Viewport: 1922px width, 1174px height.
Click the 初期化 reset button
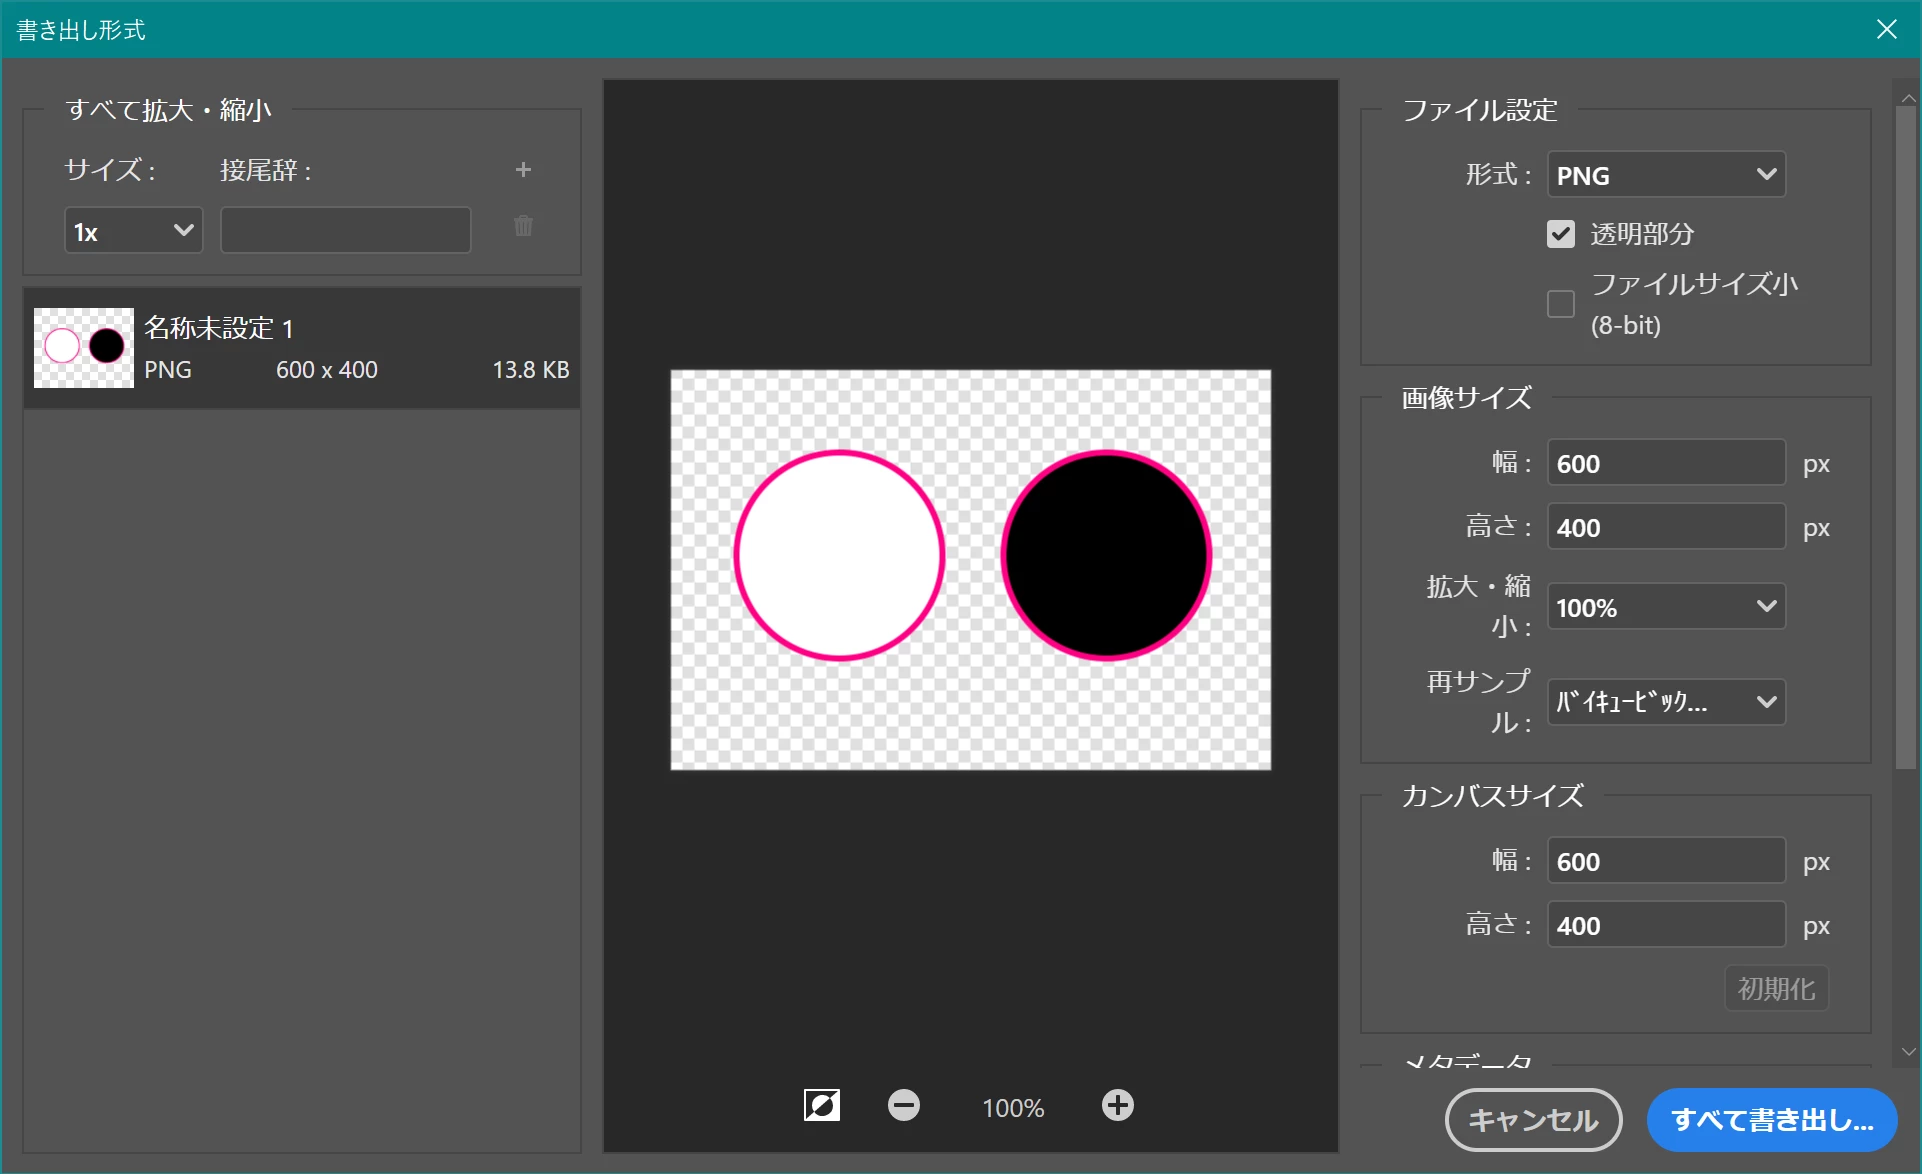1776,988
